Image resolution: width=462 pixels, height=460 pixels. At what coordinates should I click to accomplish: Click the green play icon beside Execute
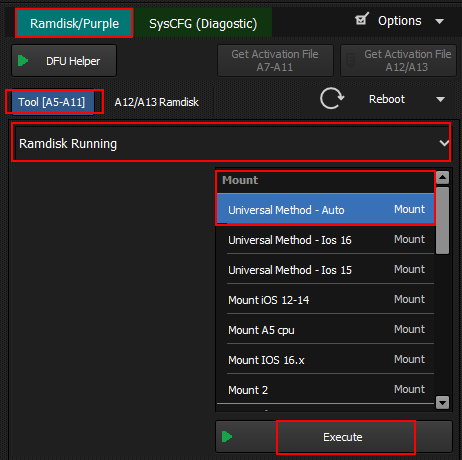227,436
